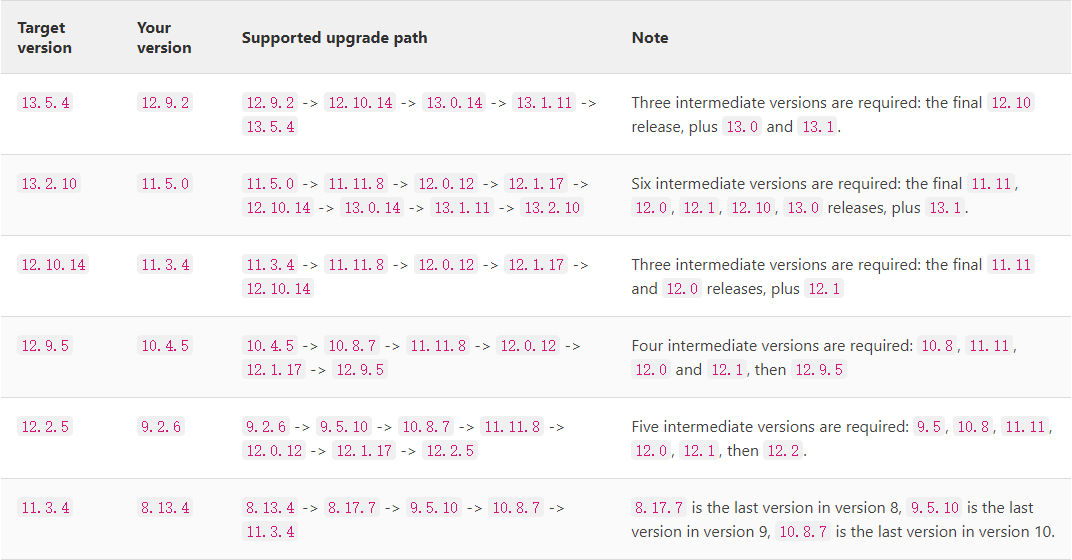Viewport: 1072px width, 560px height.
Task: Click the "Target version" column header
Action: click(x=44, y=38)
